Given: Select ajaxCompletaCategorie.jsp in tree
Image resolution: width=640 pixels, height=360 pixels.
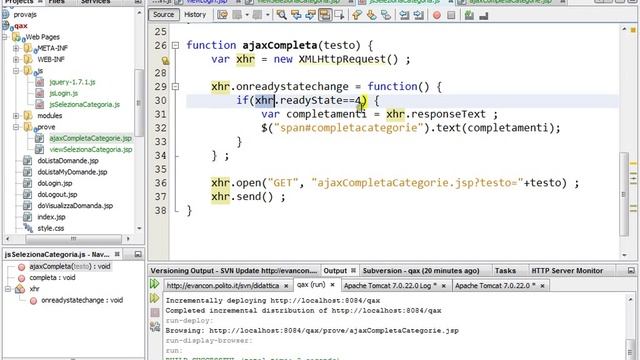Looking at the screenshot, I should (x=90, y=138).
